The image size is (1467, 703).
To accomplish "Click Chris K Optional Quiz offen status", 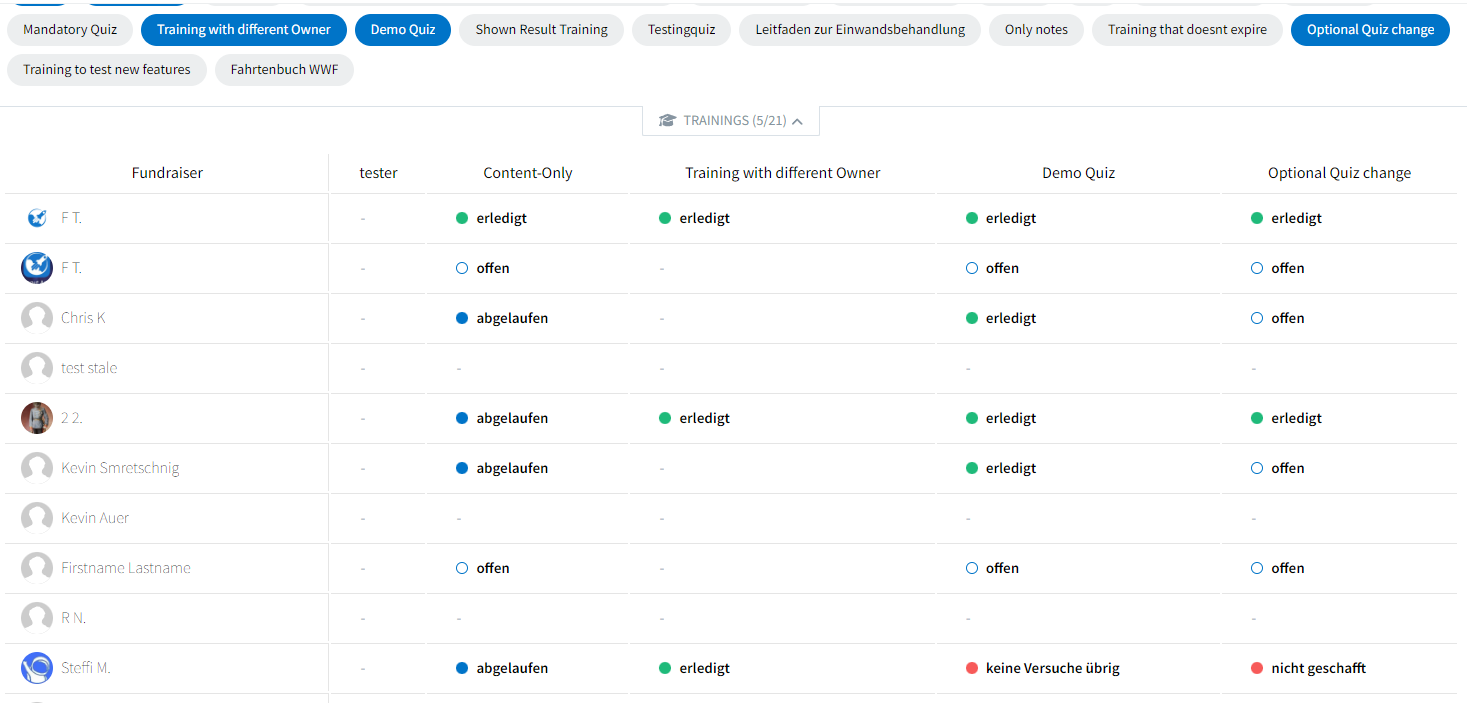I will pos(1278,318).
